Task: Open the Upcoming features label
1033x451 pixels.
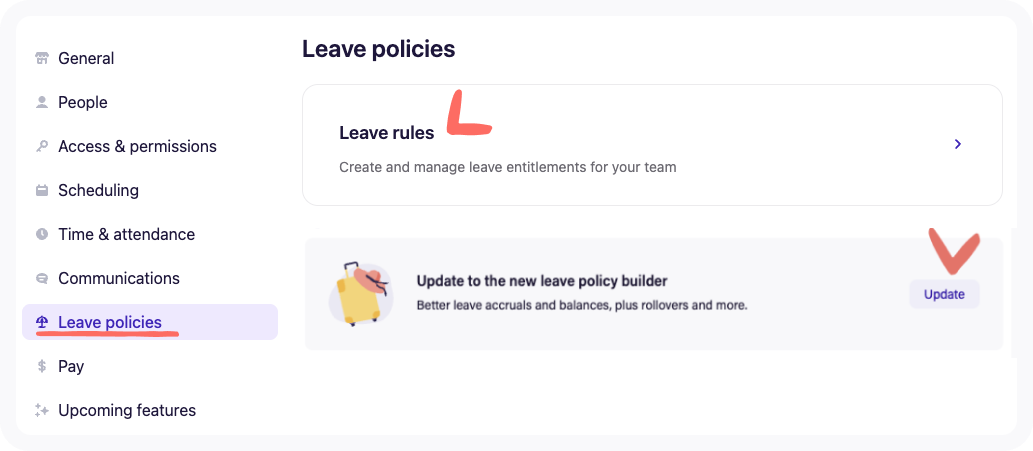Action: pos(127,410)
